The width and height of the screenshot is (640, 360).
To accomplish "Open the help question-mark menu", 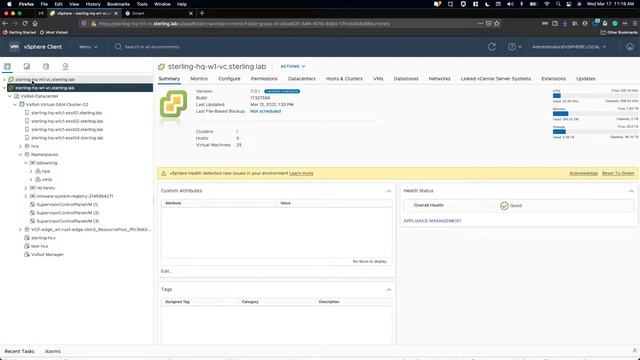I will click(514, 47).
